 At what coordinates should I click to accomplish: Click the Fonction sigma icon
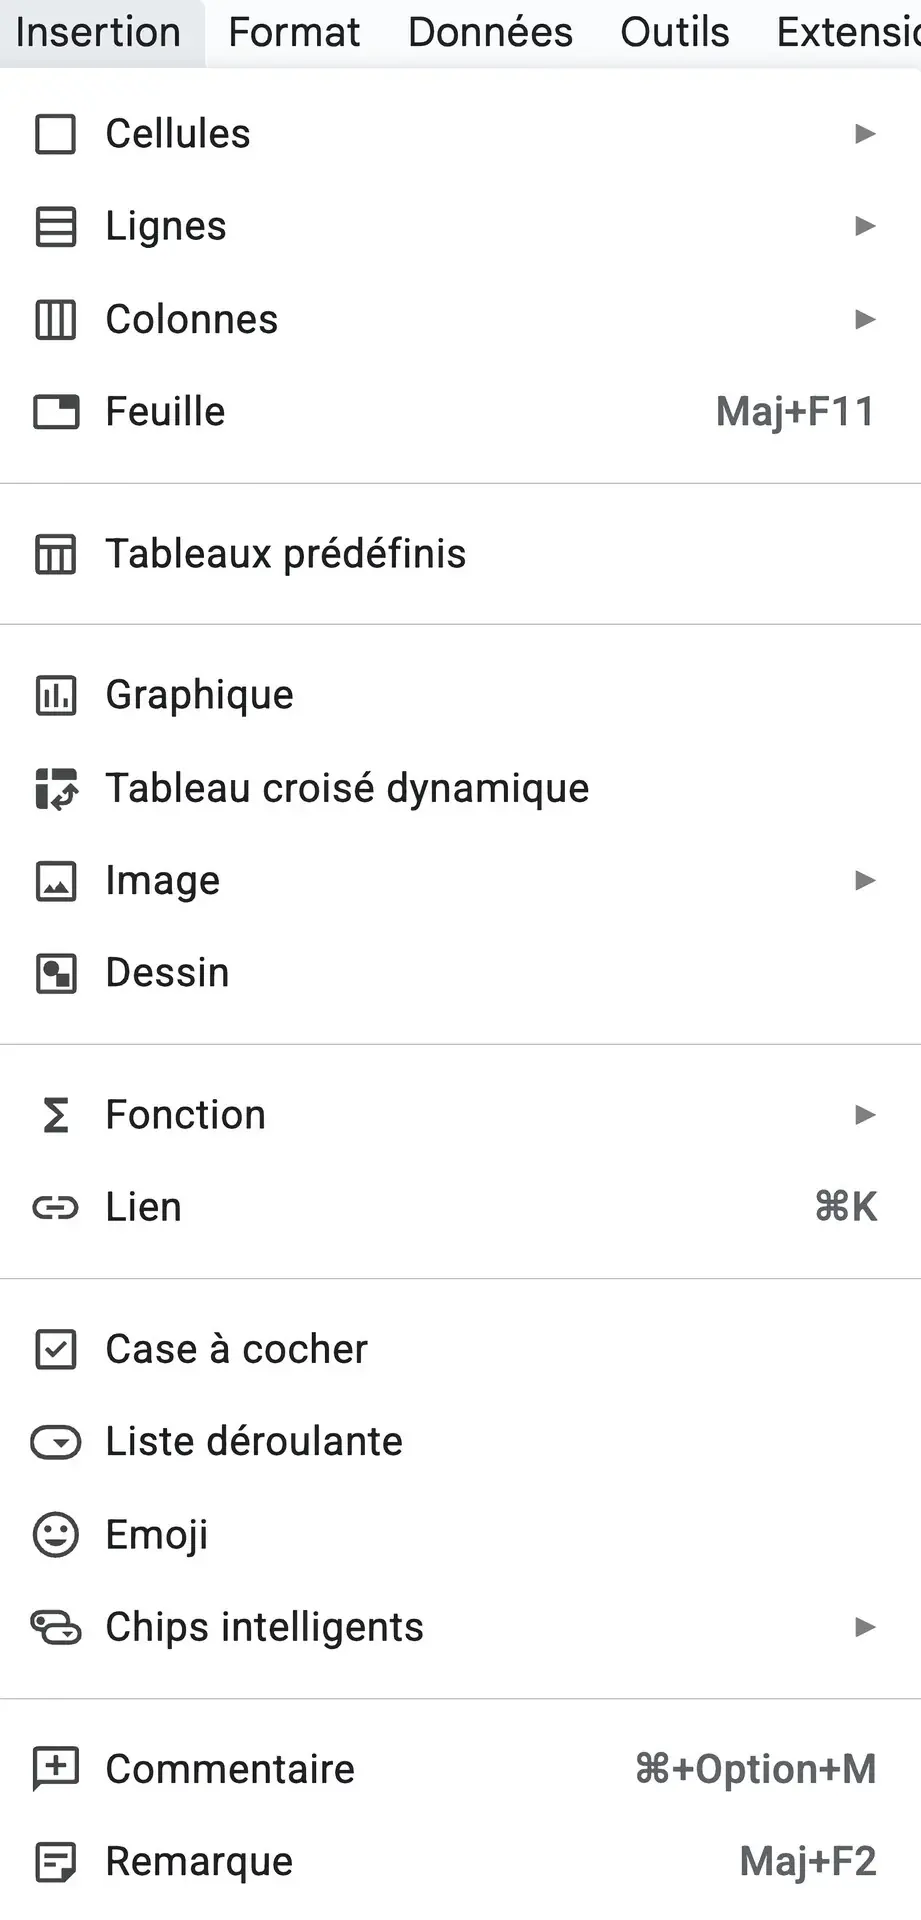click(56, 1115)
